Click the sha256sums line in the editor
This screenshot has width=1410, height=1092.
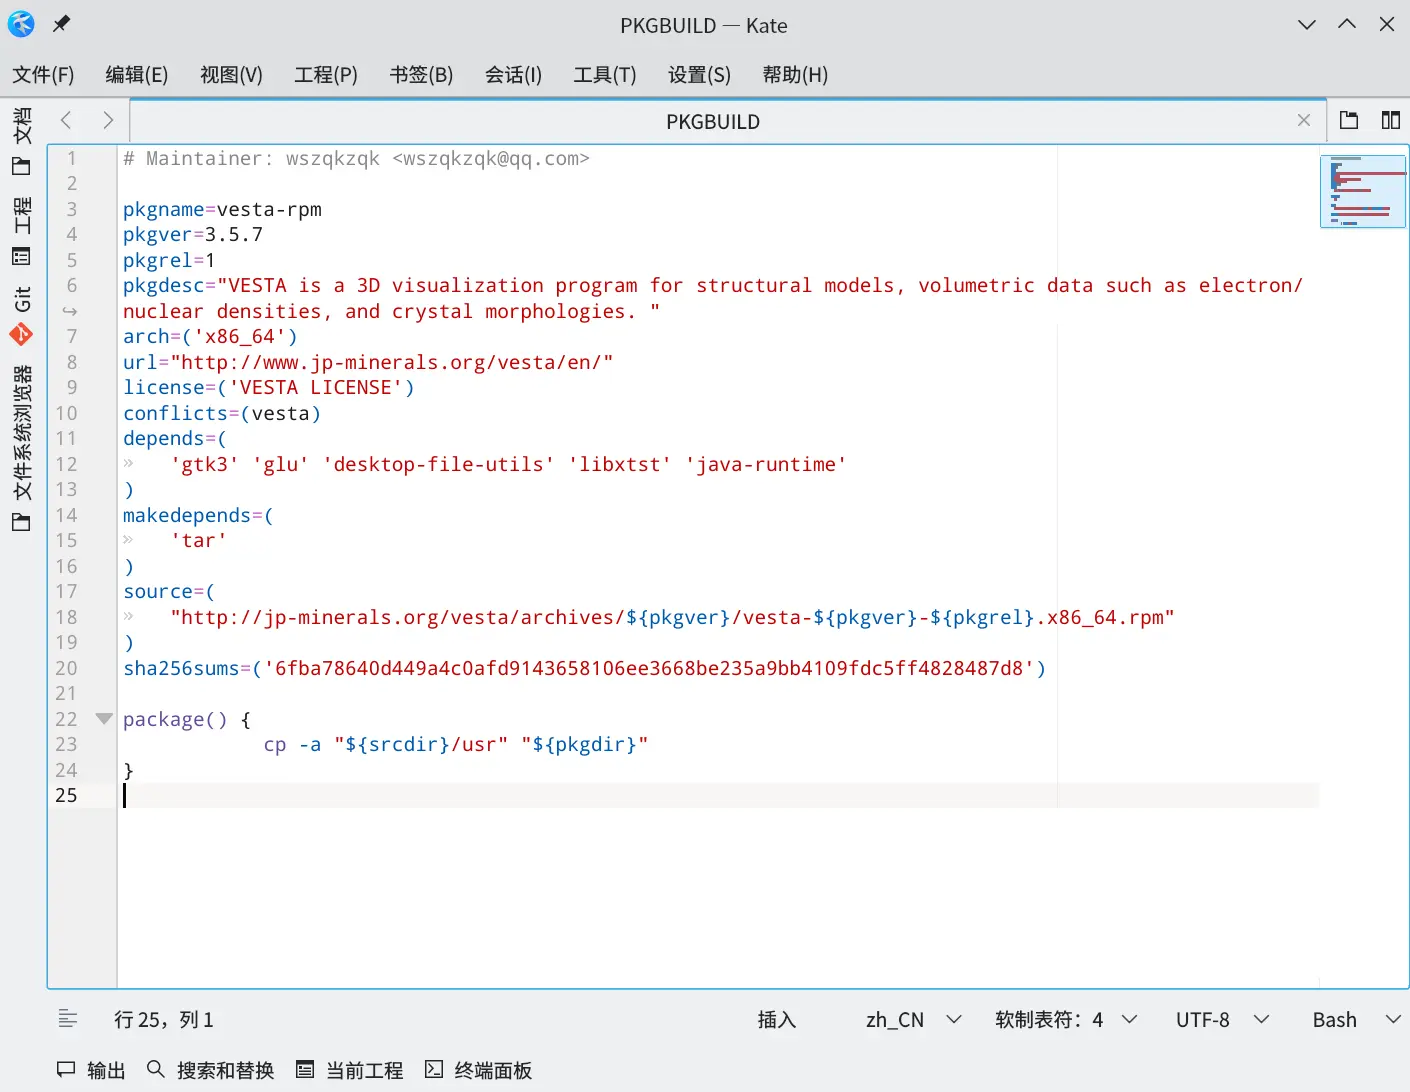584,668
